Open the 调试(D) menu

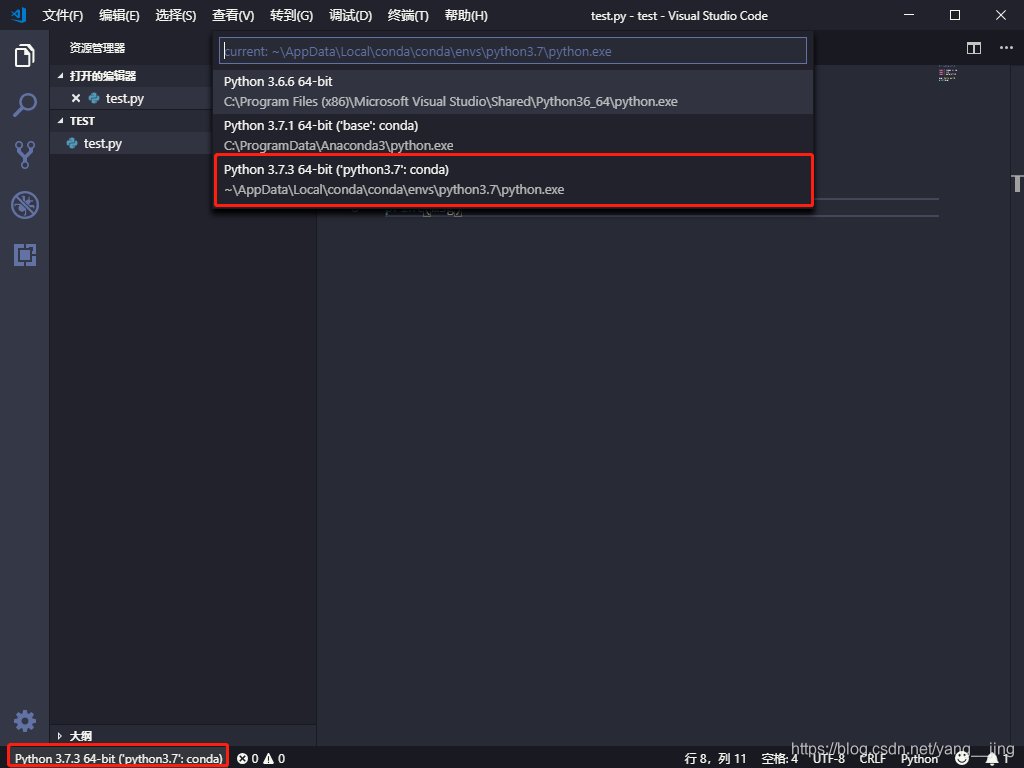coord(351,16)
